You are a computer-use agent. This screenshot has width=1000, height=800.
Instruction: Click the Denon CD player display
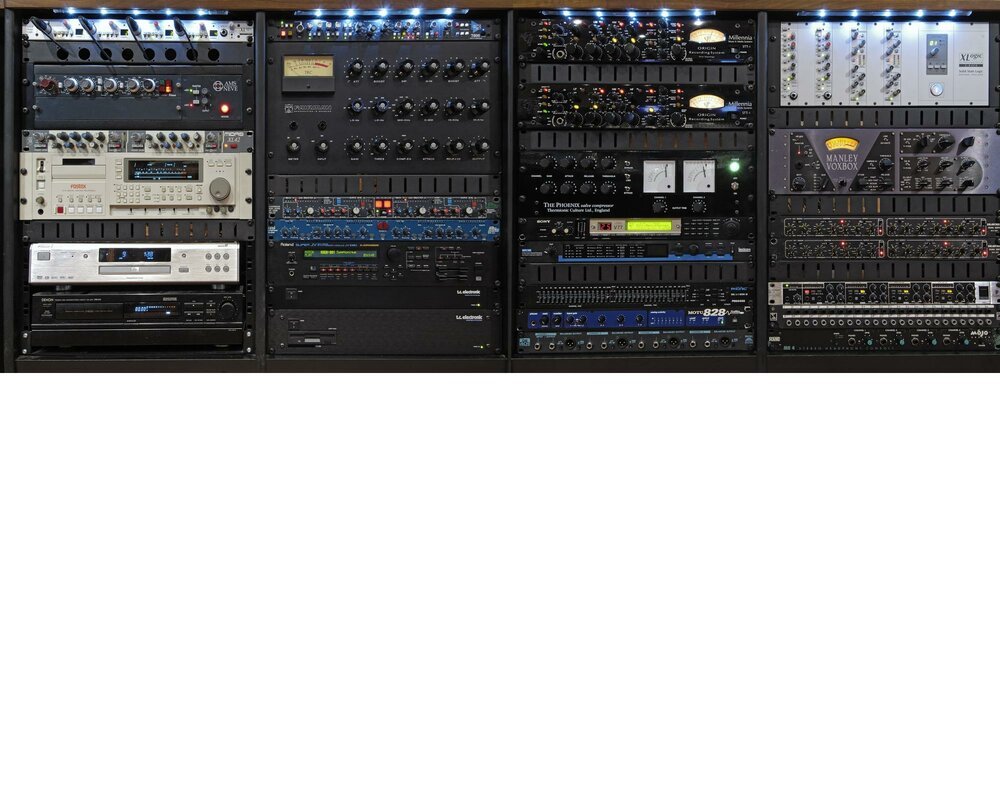click(x=152, y=309)
